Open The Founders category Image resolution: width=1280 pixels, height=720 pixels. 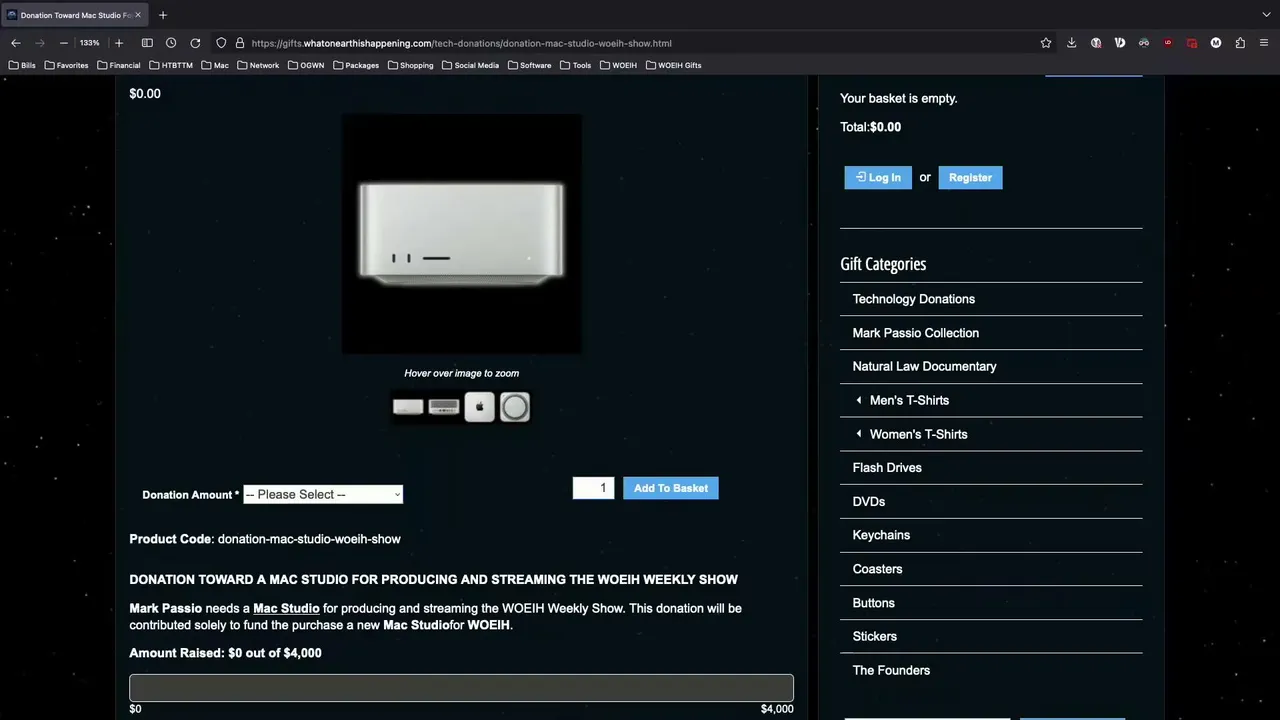891,670
